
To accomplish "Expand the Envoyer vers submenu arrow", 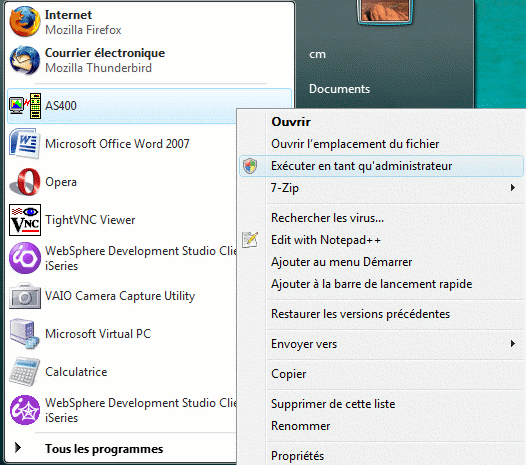I will [513, 344].
